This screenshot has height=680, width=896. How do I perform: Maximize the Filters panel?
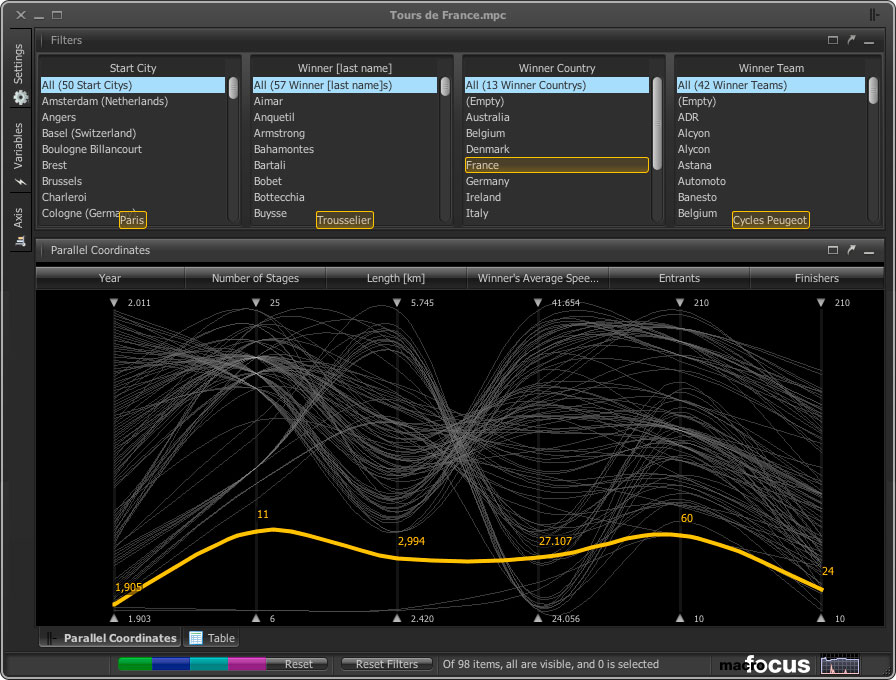coord(833,40)
